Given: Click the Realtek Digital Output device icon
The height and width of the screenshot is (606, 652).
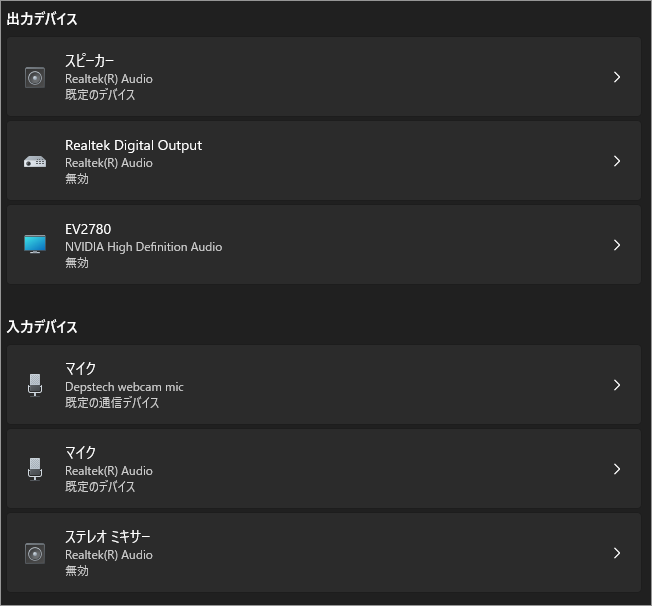Looking at the screenshot, I should (x=35, y=161).
